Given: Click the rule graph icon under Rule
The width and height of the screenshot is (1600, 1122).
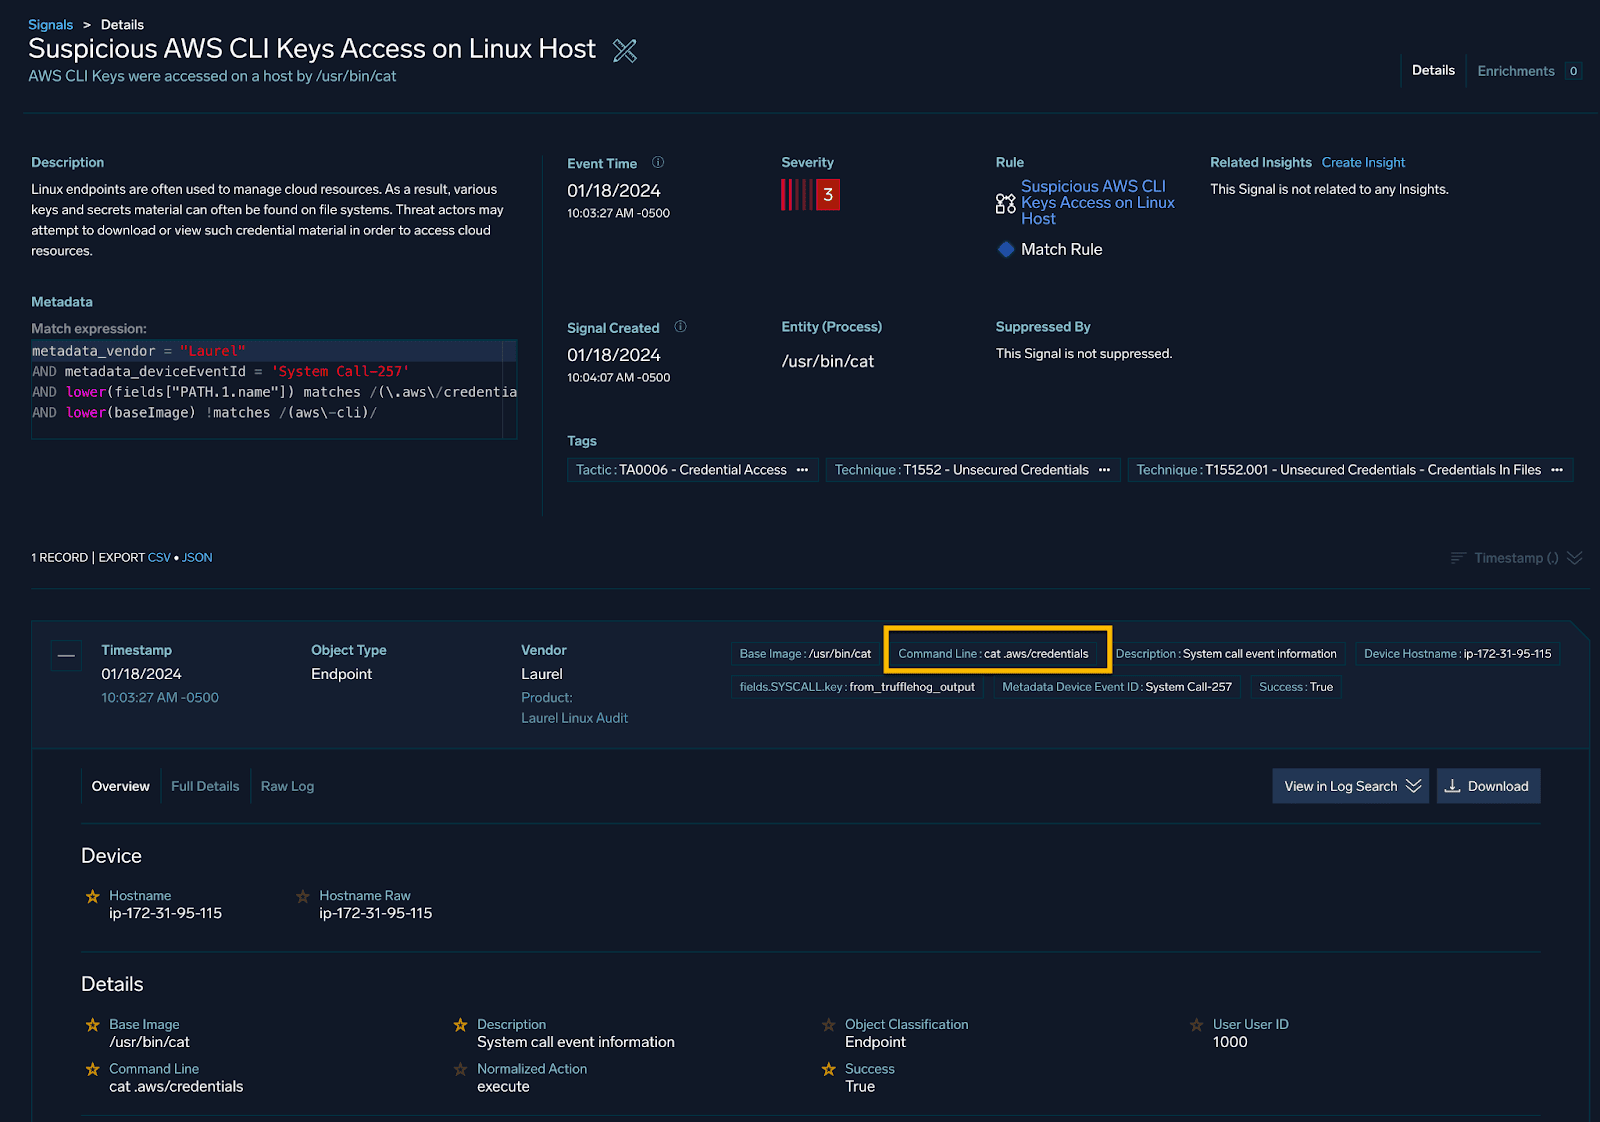Looking at the screenshot, I should pyautogui.click(x=1005, y=203).
